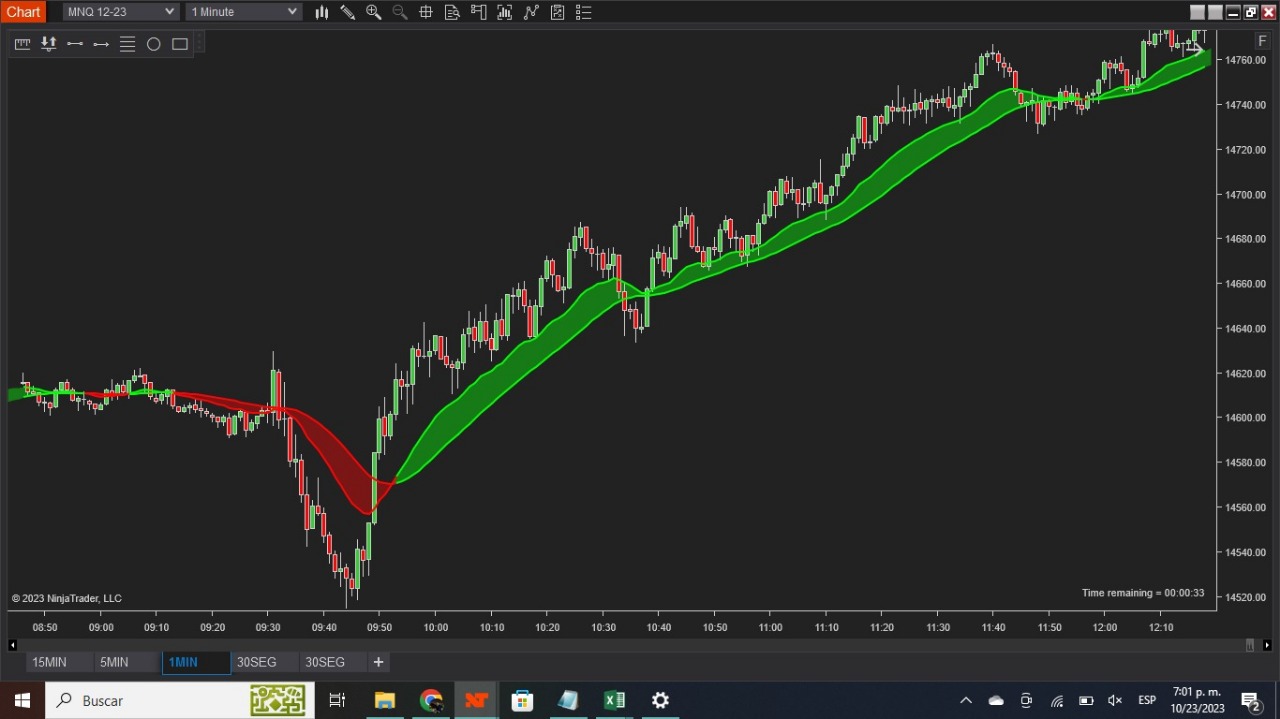Open the bar type (candlestick) icon
This screenshot has width=1280, height=719.
pyautogui.click(x=322, y=12)
